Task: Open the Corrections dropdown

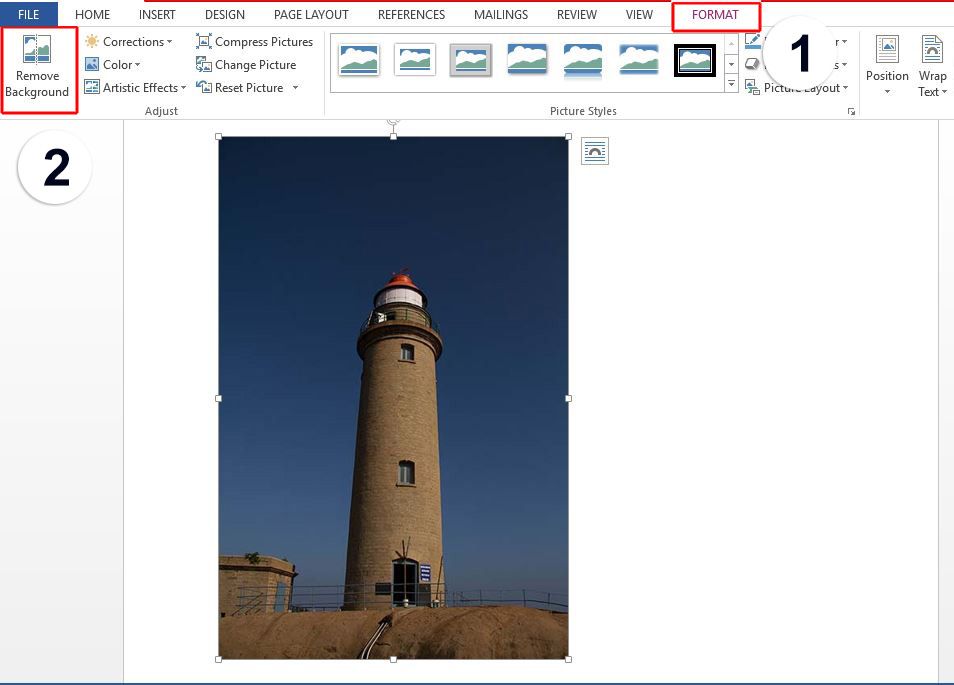Action: click(130, 41)
